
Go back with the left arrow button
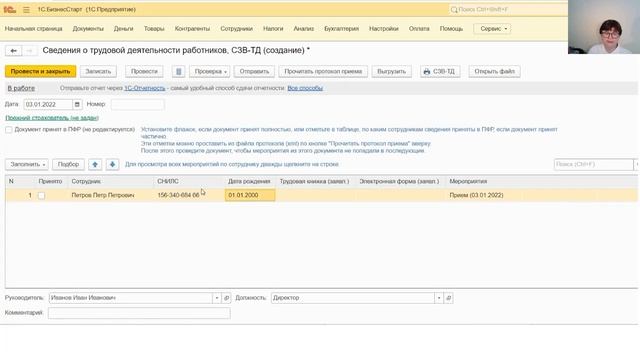pos(13,51)
